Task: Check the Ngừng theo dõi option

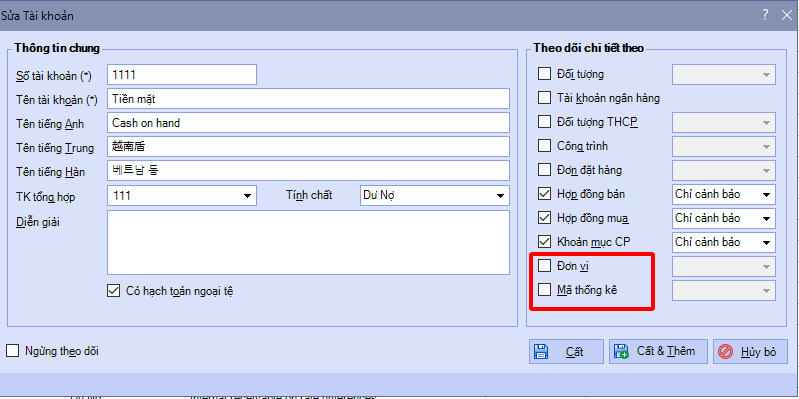Action: click(x=12, y=351)
